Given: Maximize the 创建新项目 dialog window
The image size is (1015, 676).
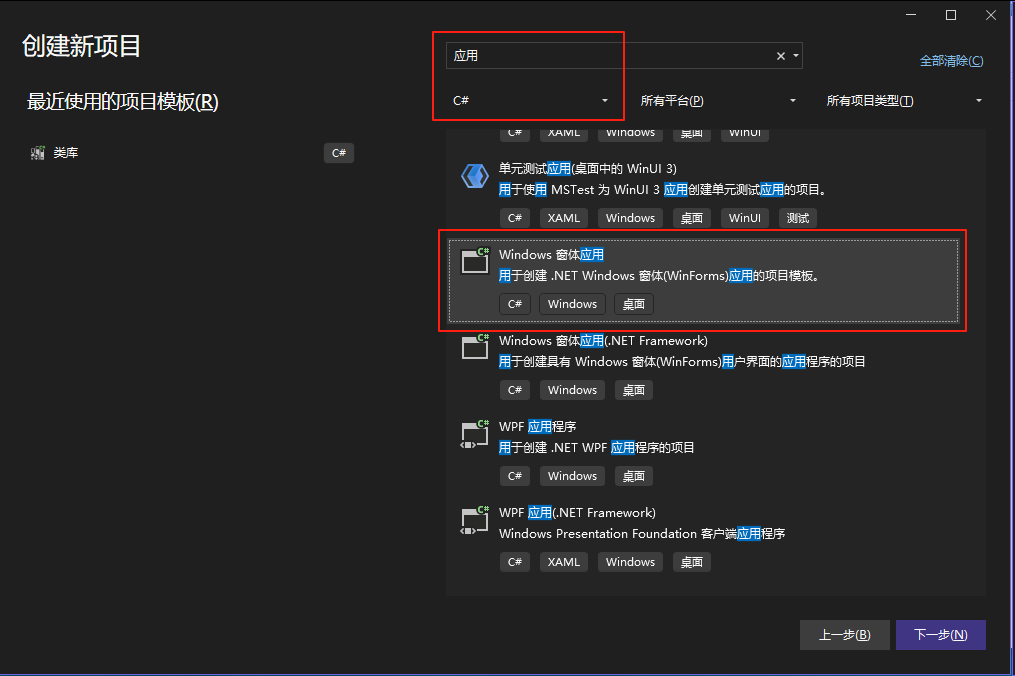Looking at the screenshot, I should 951,15.
